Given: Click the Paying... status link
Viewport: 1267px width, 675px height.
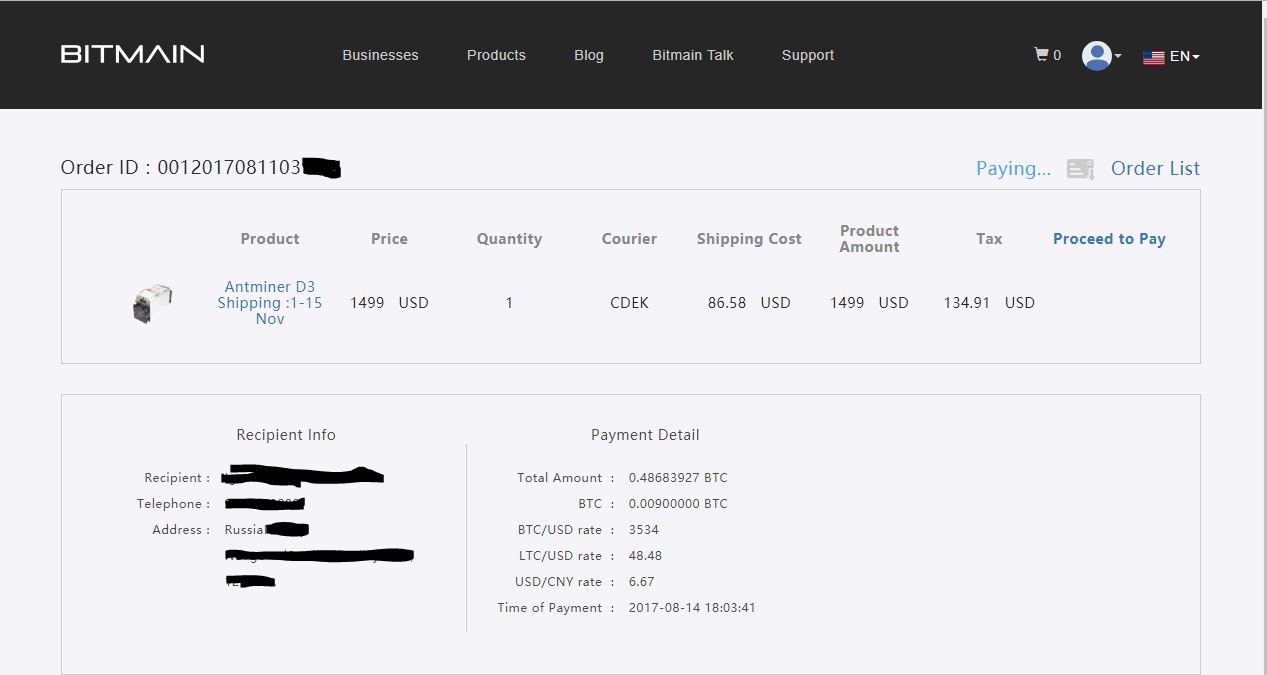Looking at the screenshot, I should pyautogui.click(x=1013, y=169).
